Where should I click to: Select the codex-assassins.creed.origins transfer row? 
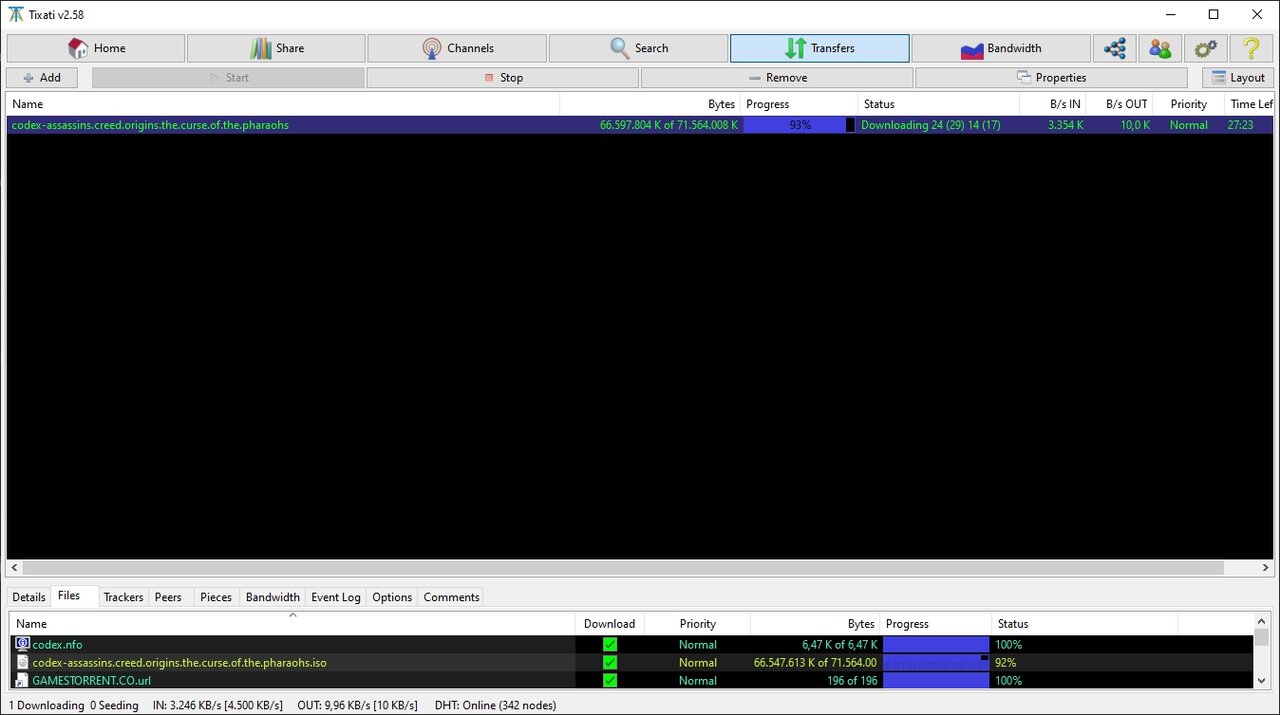(x=640, y=125)
